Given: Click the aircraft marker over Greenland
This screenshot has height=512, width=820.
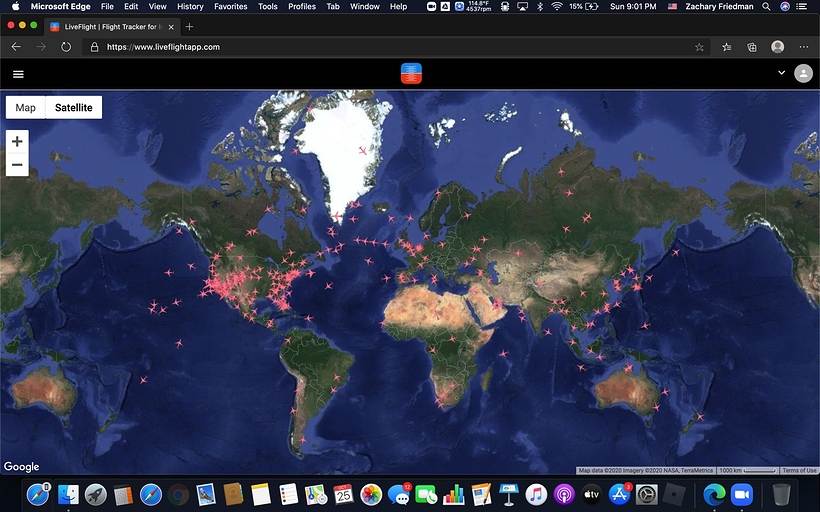Looking at the screenshot, I should coord(362,150).
